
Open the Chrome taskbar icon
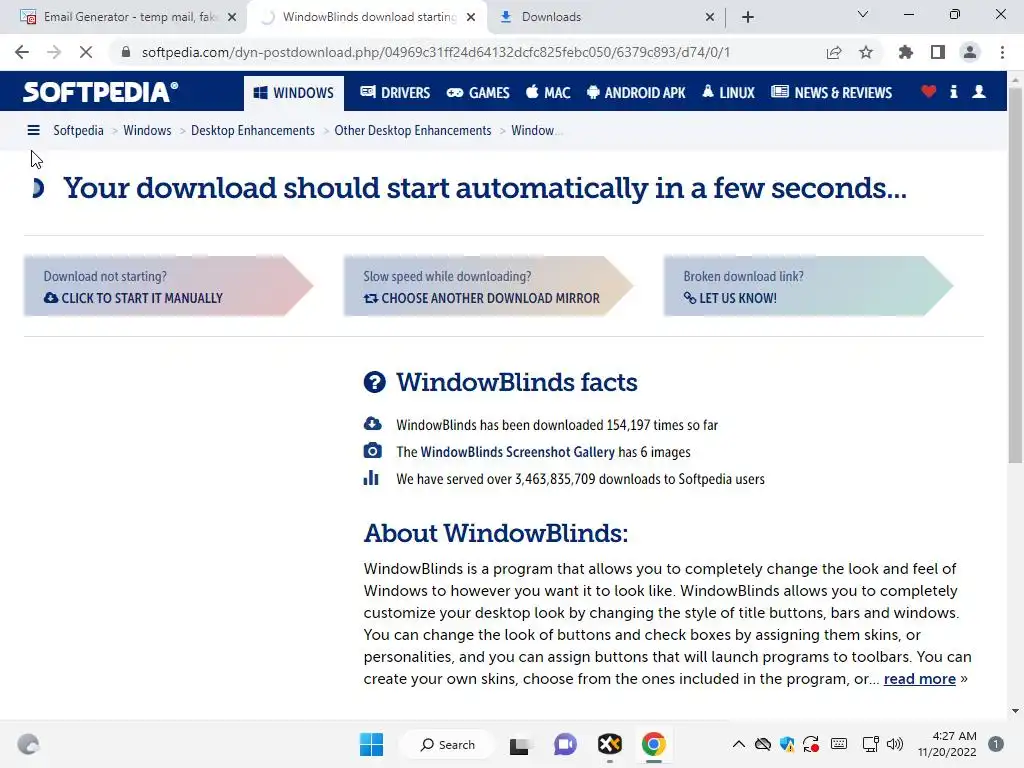[x=654, y=744]
